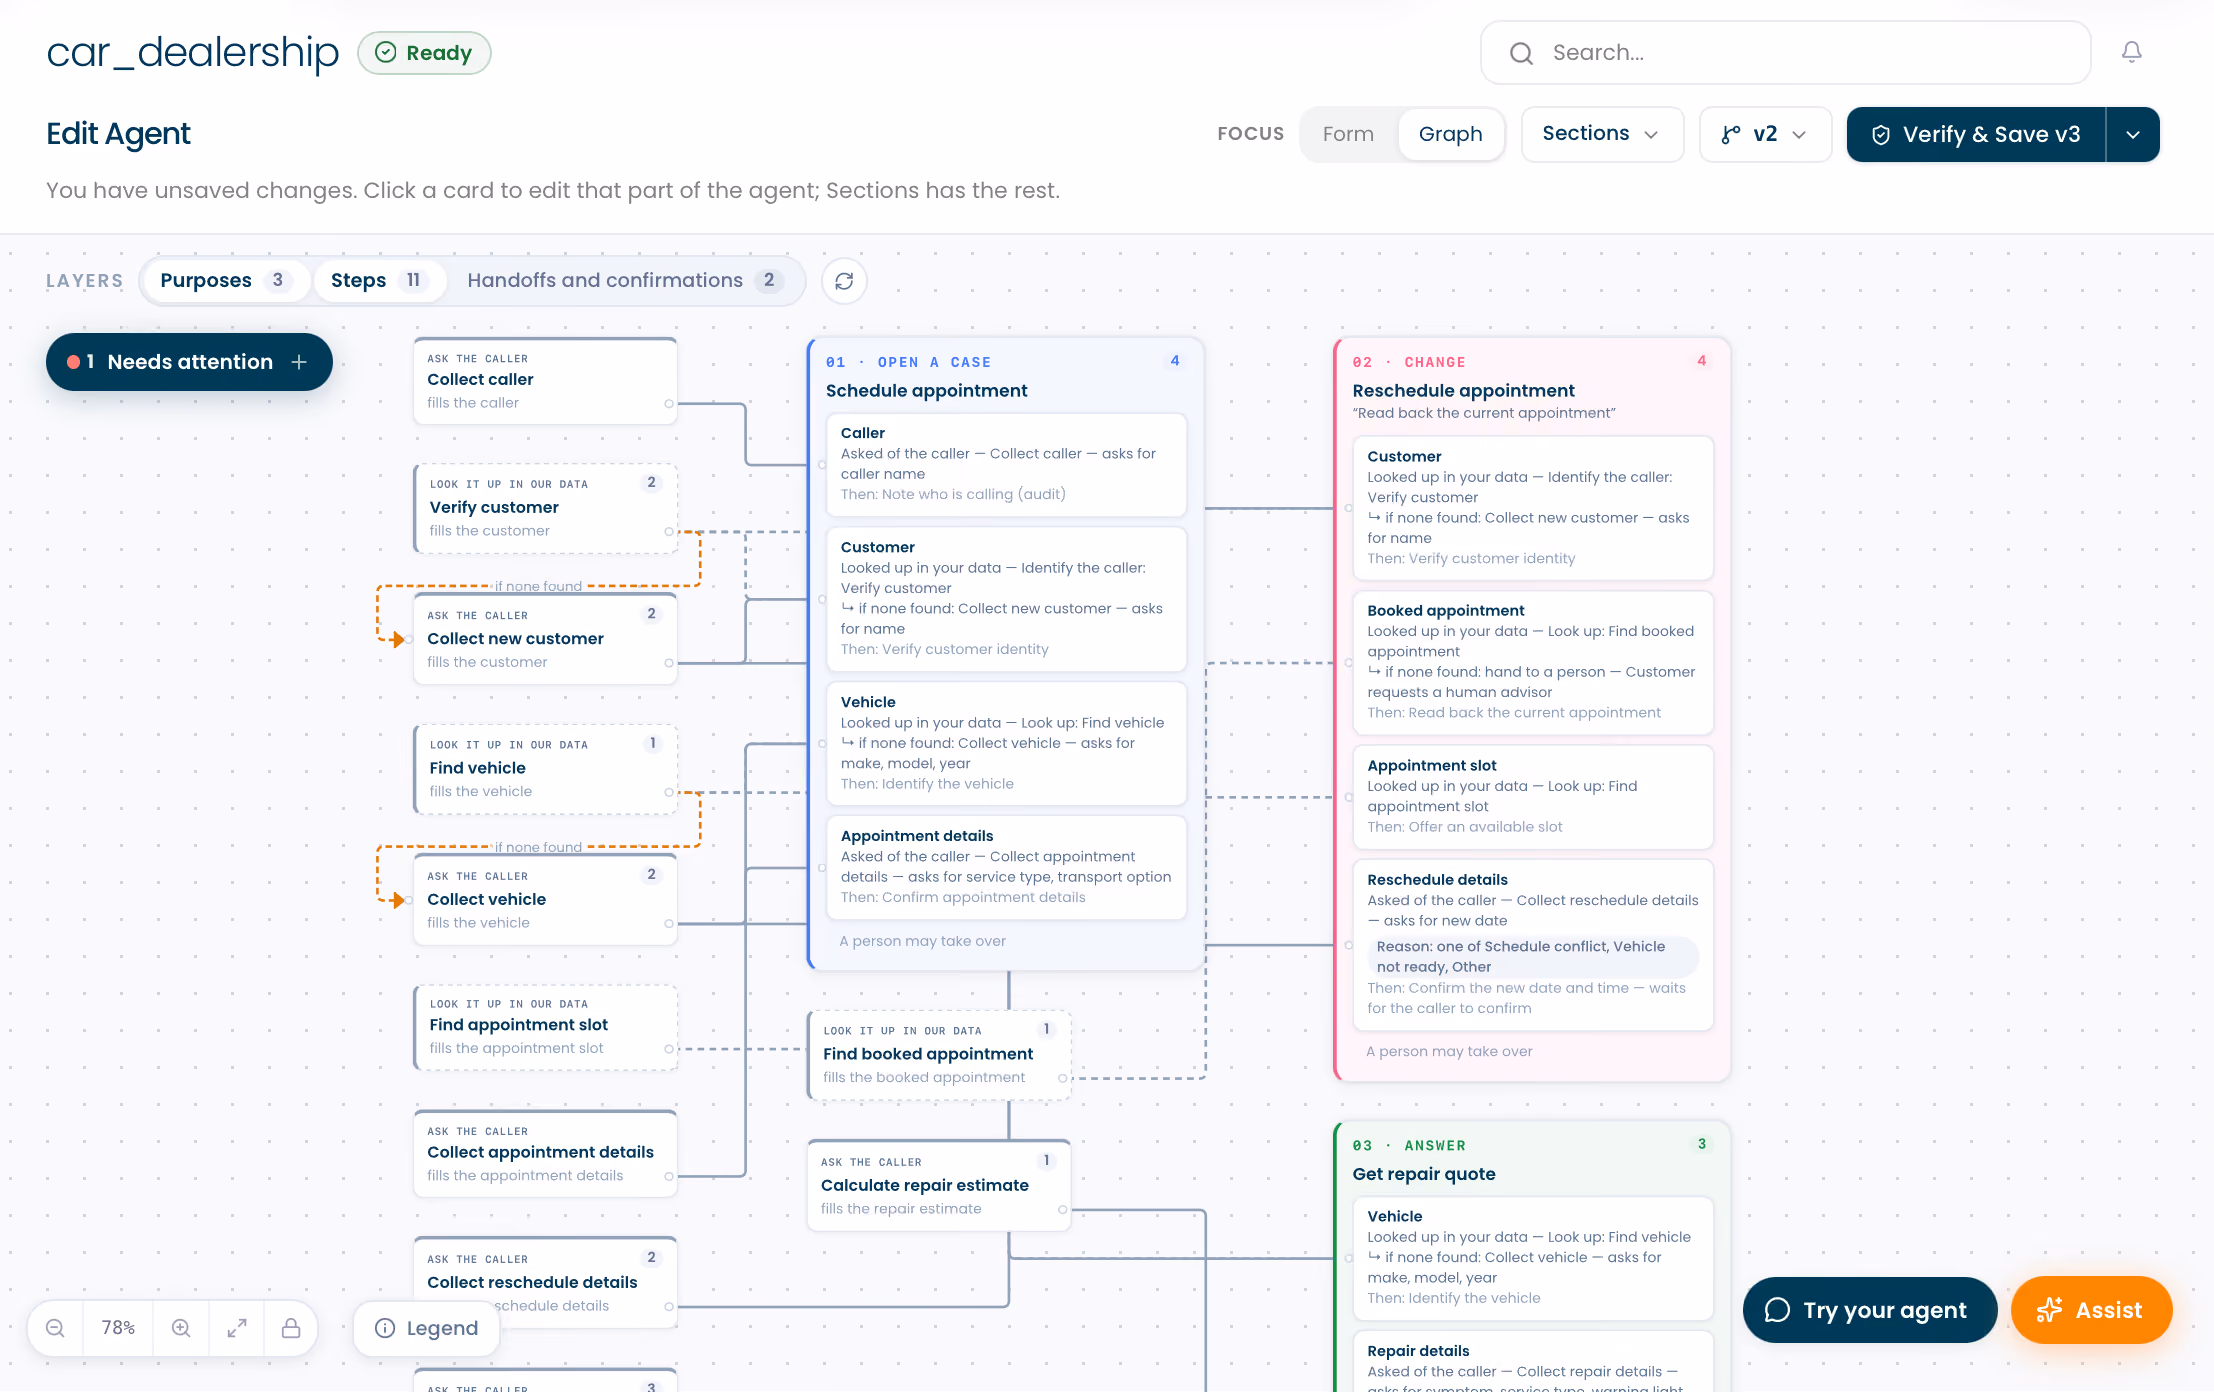Open the Find booked appointment card

pos(939,1056)
